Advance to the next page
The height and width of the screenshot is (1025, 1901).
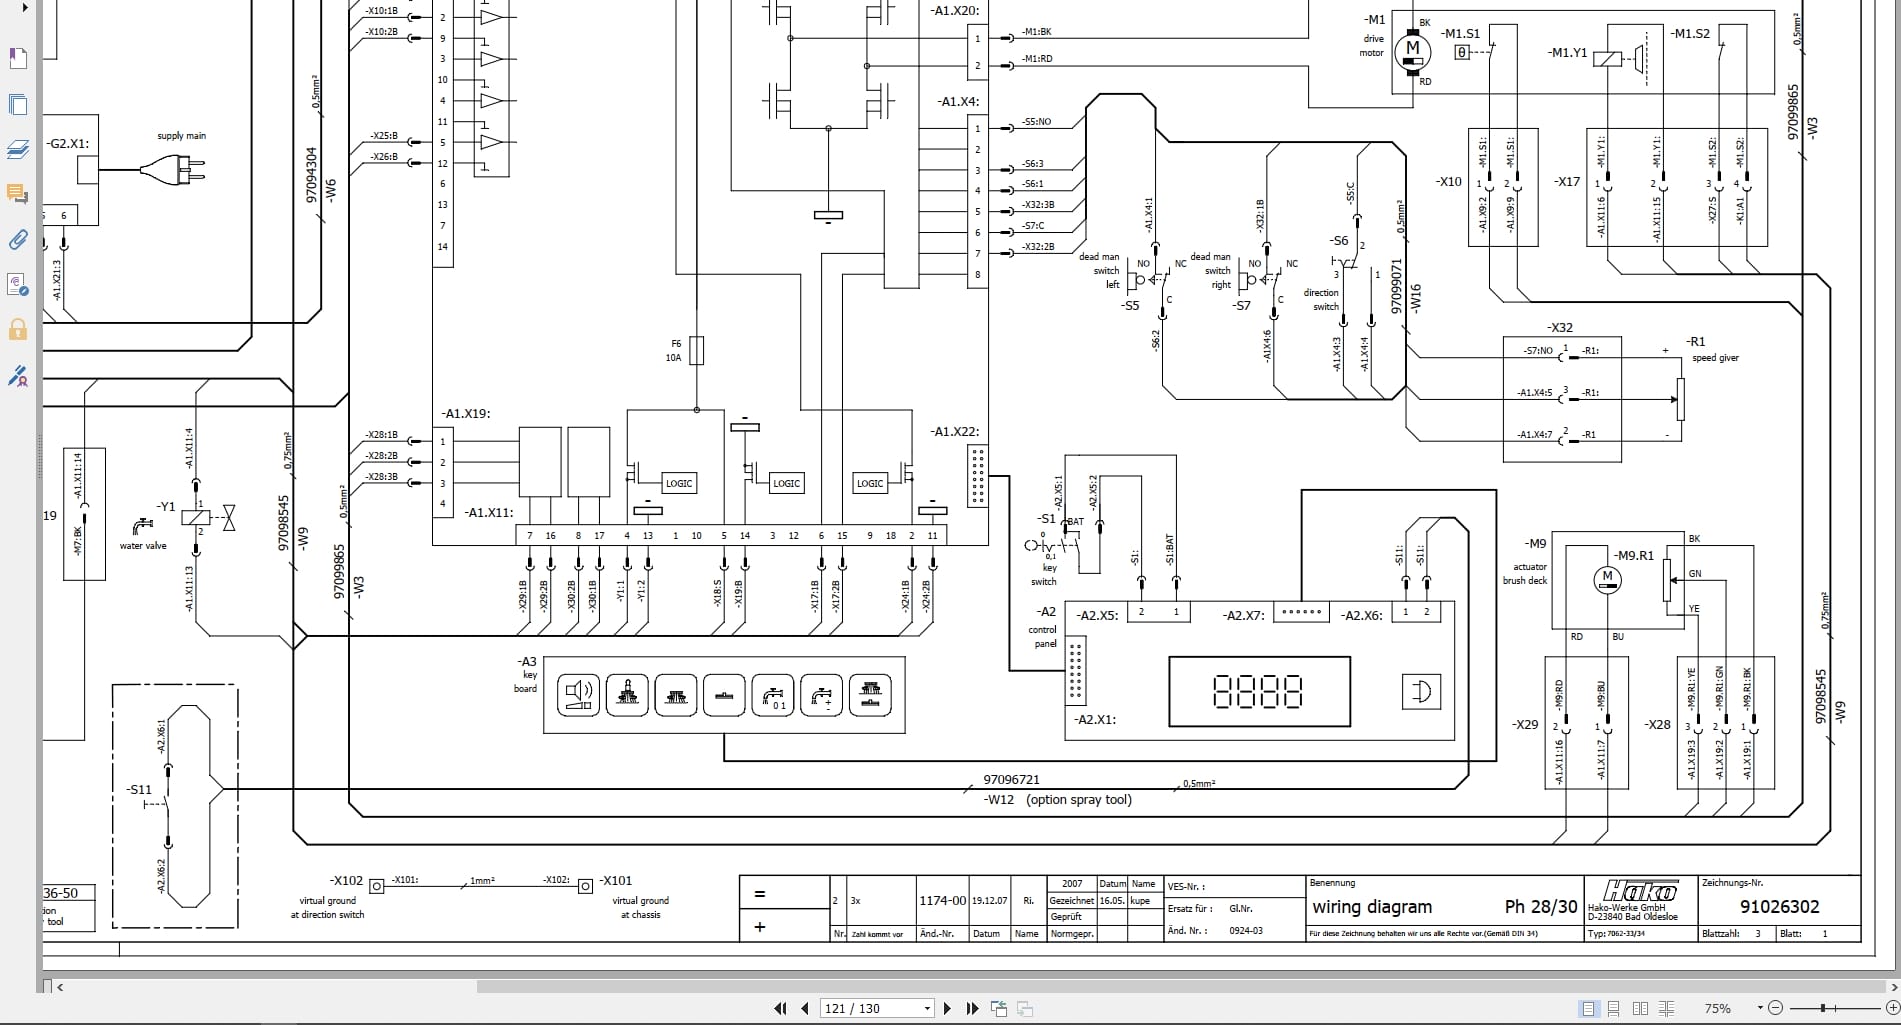click(947, 1008)
